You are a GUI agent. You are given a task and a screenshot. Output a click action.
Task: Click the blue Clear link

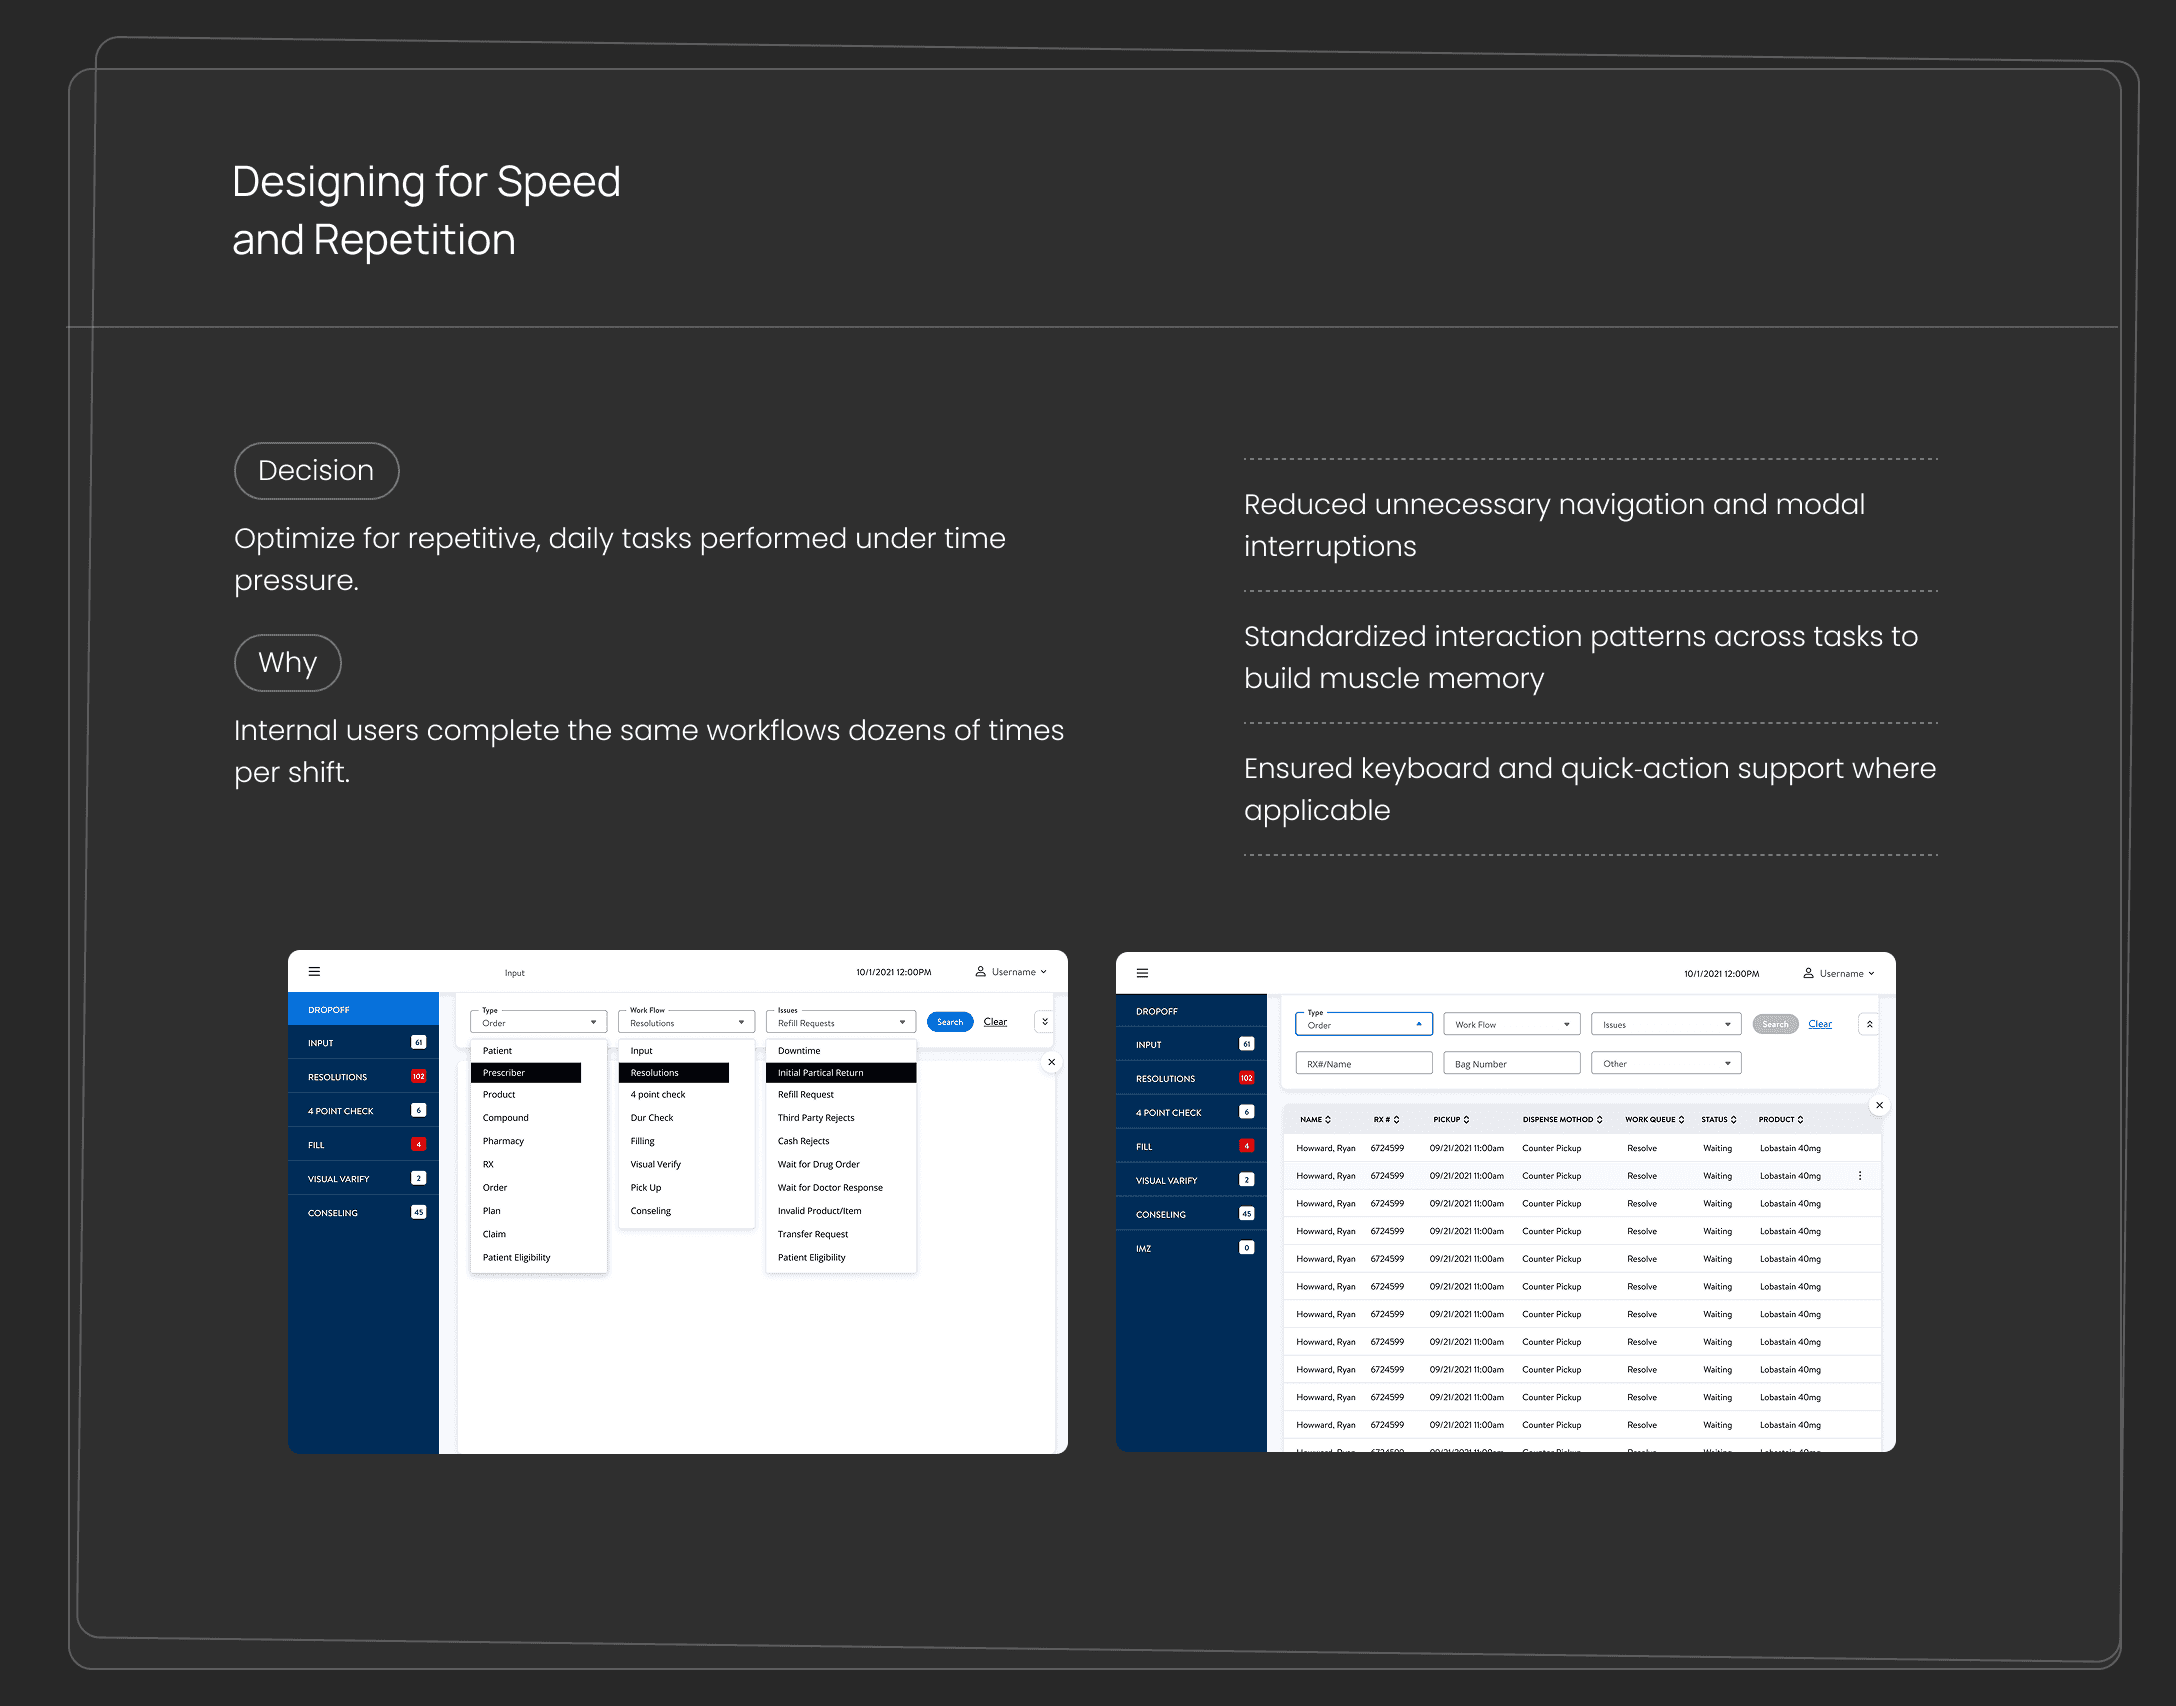1820,1024
